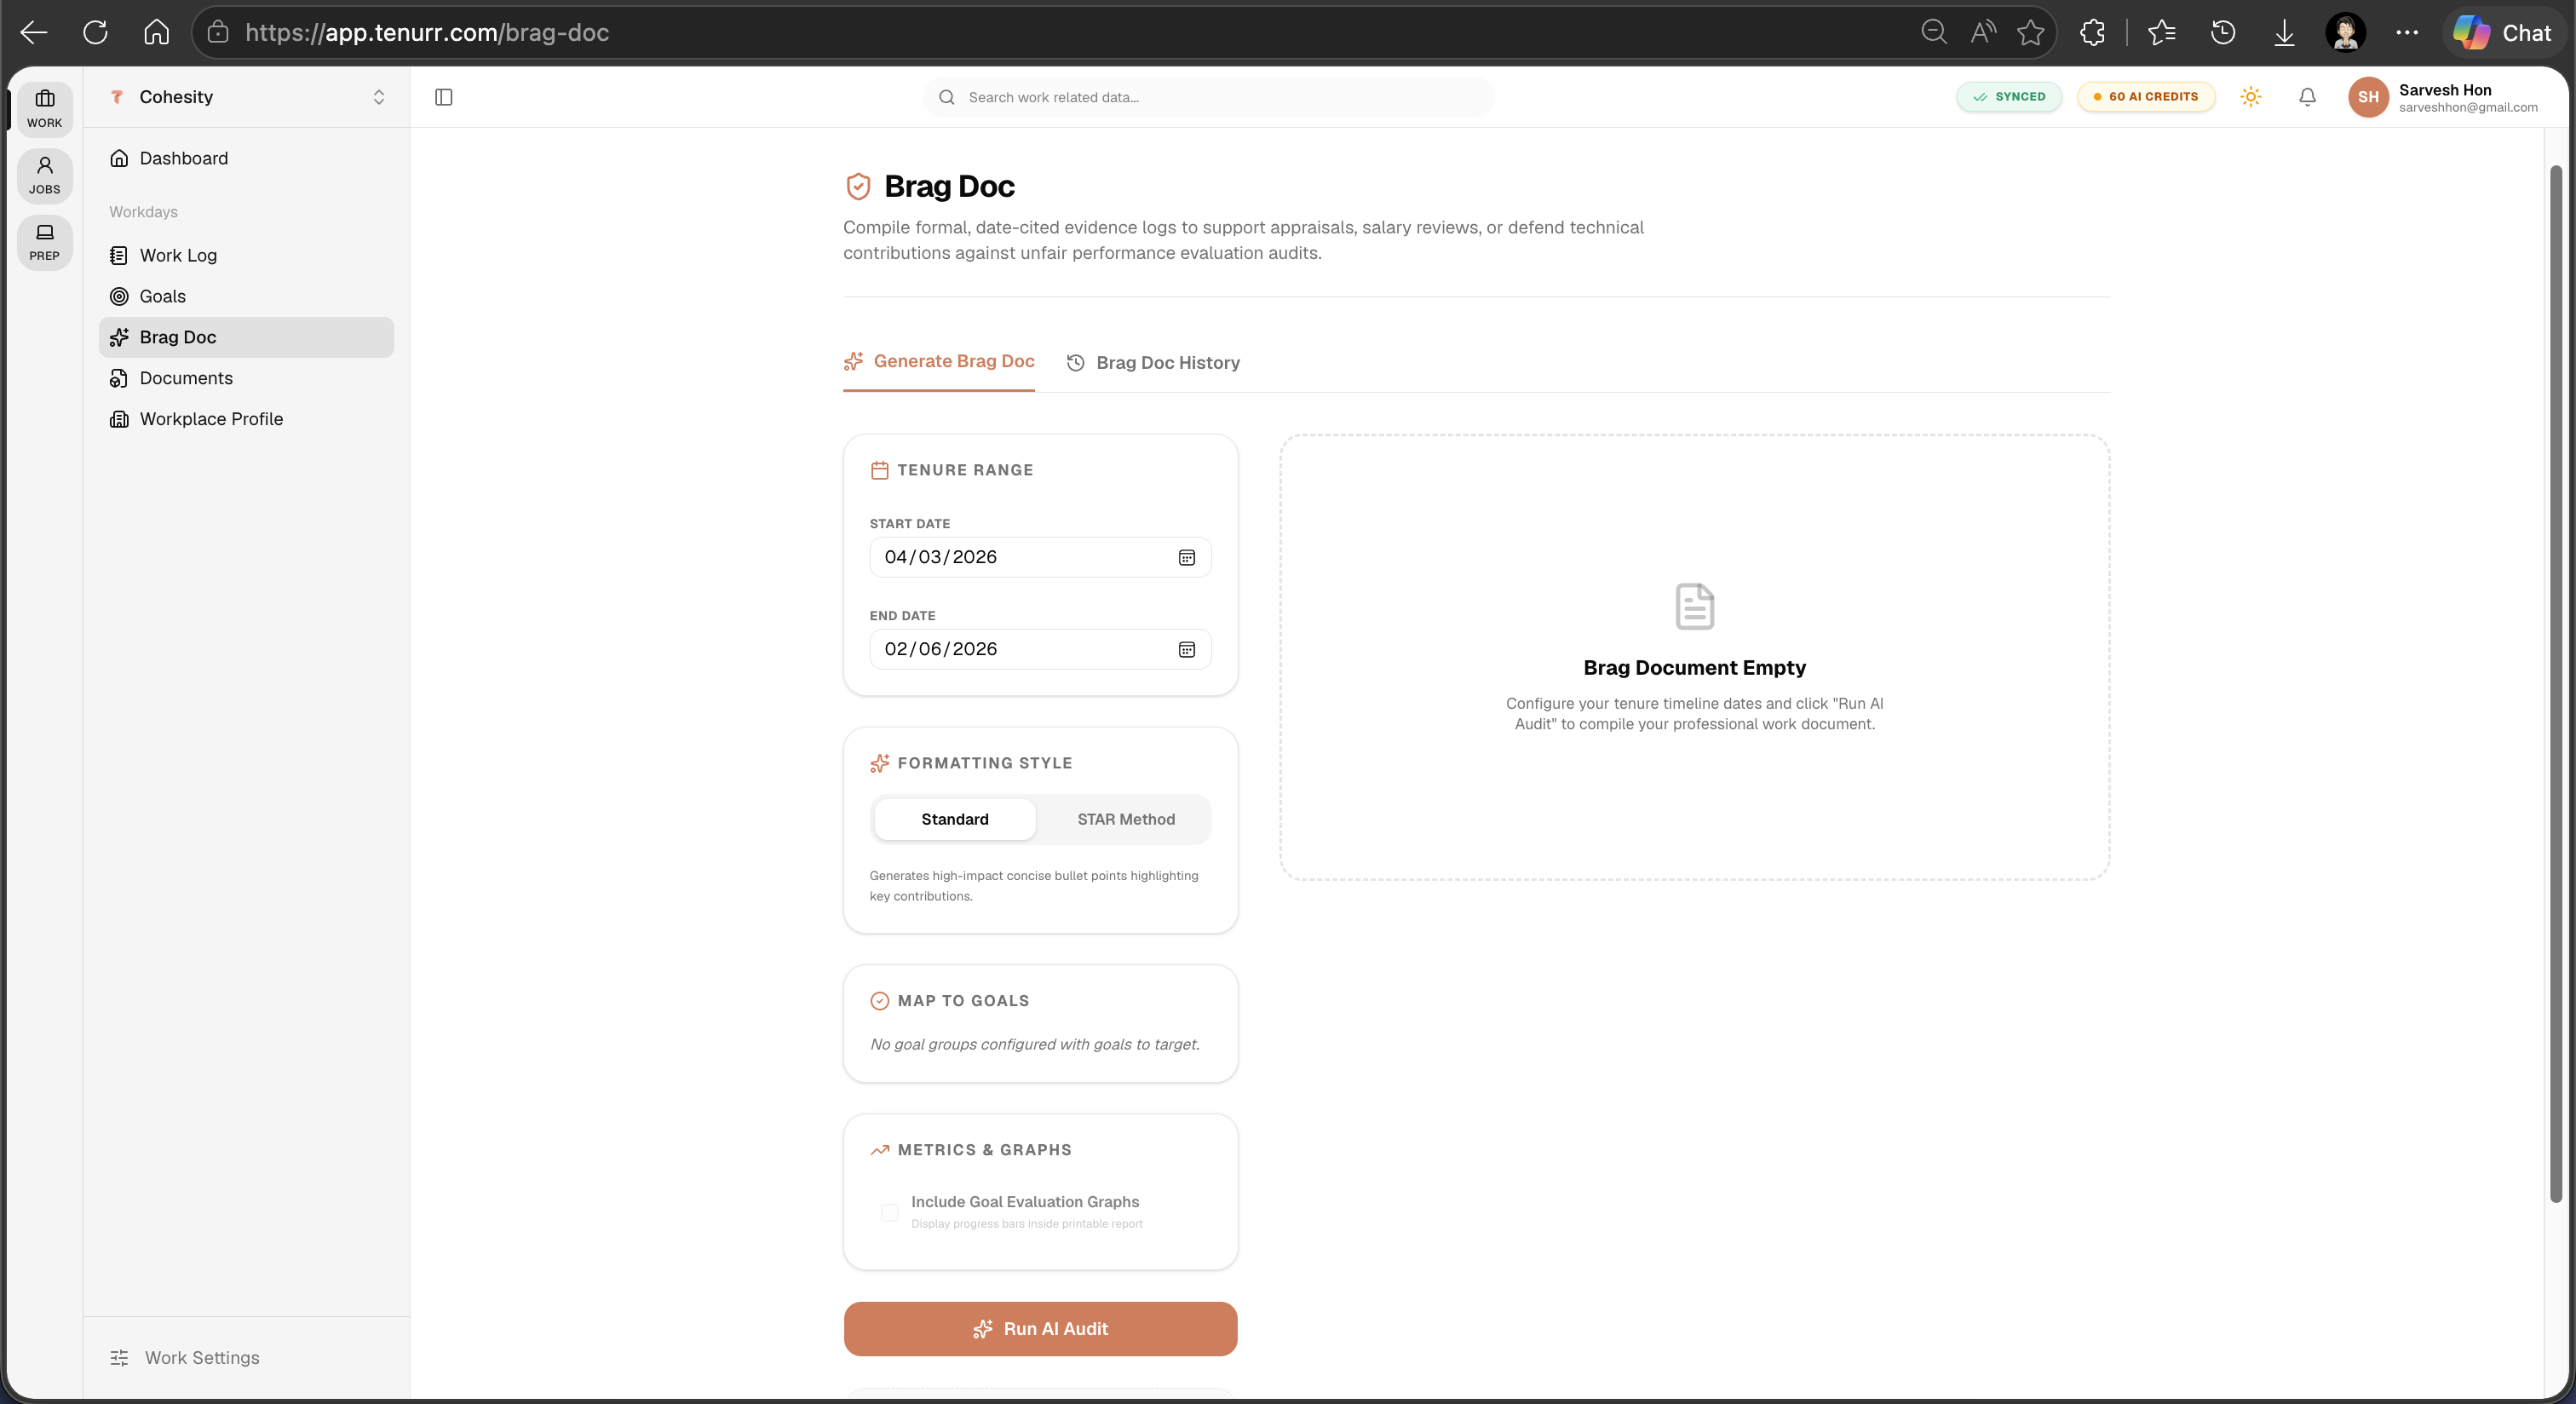The width and height of the screenshot is (2576, 1404).
Task: Toggle the sidebar collapse icon
Action: [x=444, y=97]
